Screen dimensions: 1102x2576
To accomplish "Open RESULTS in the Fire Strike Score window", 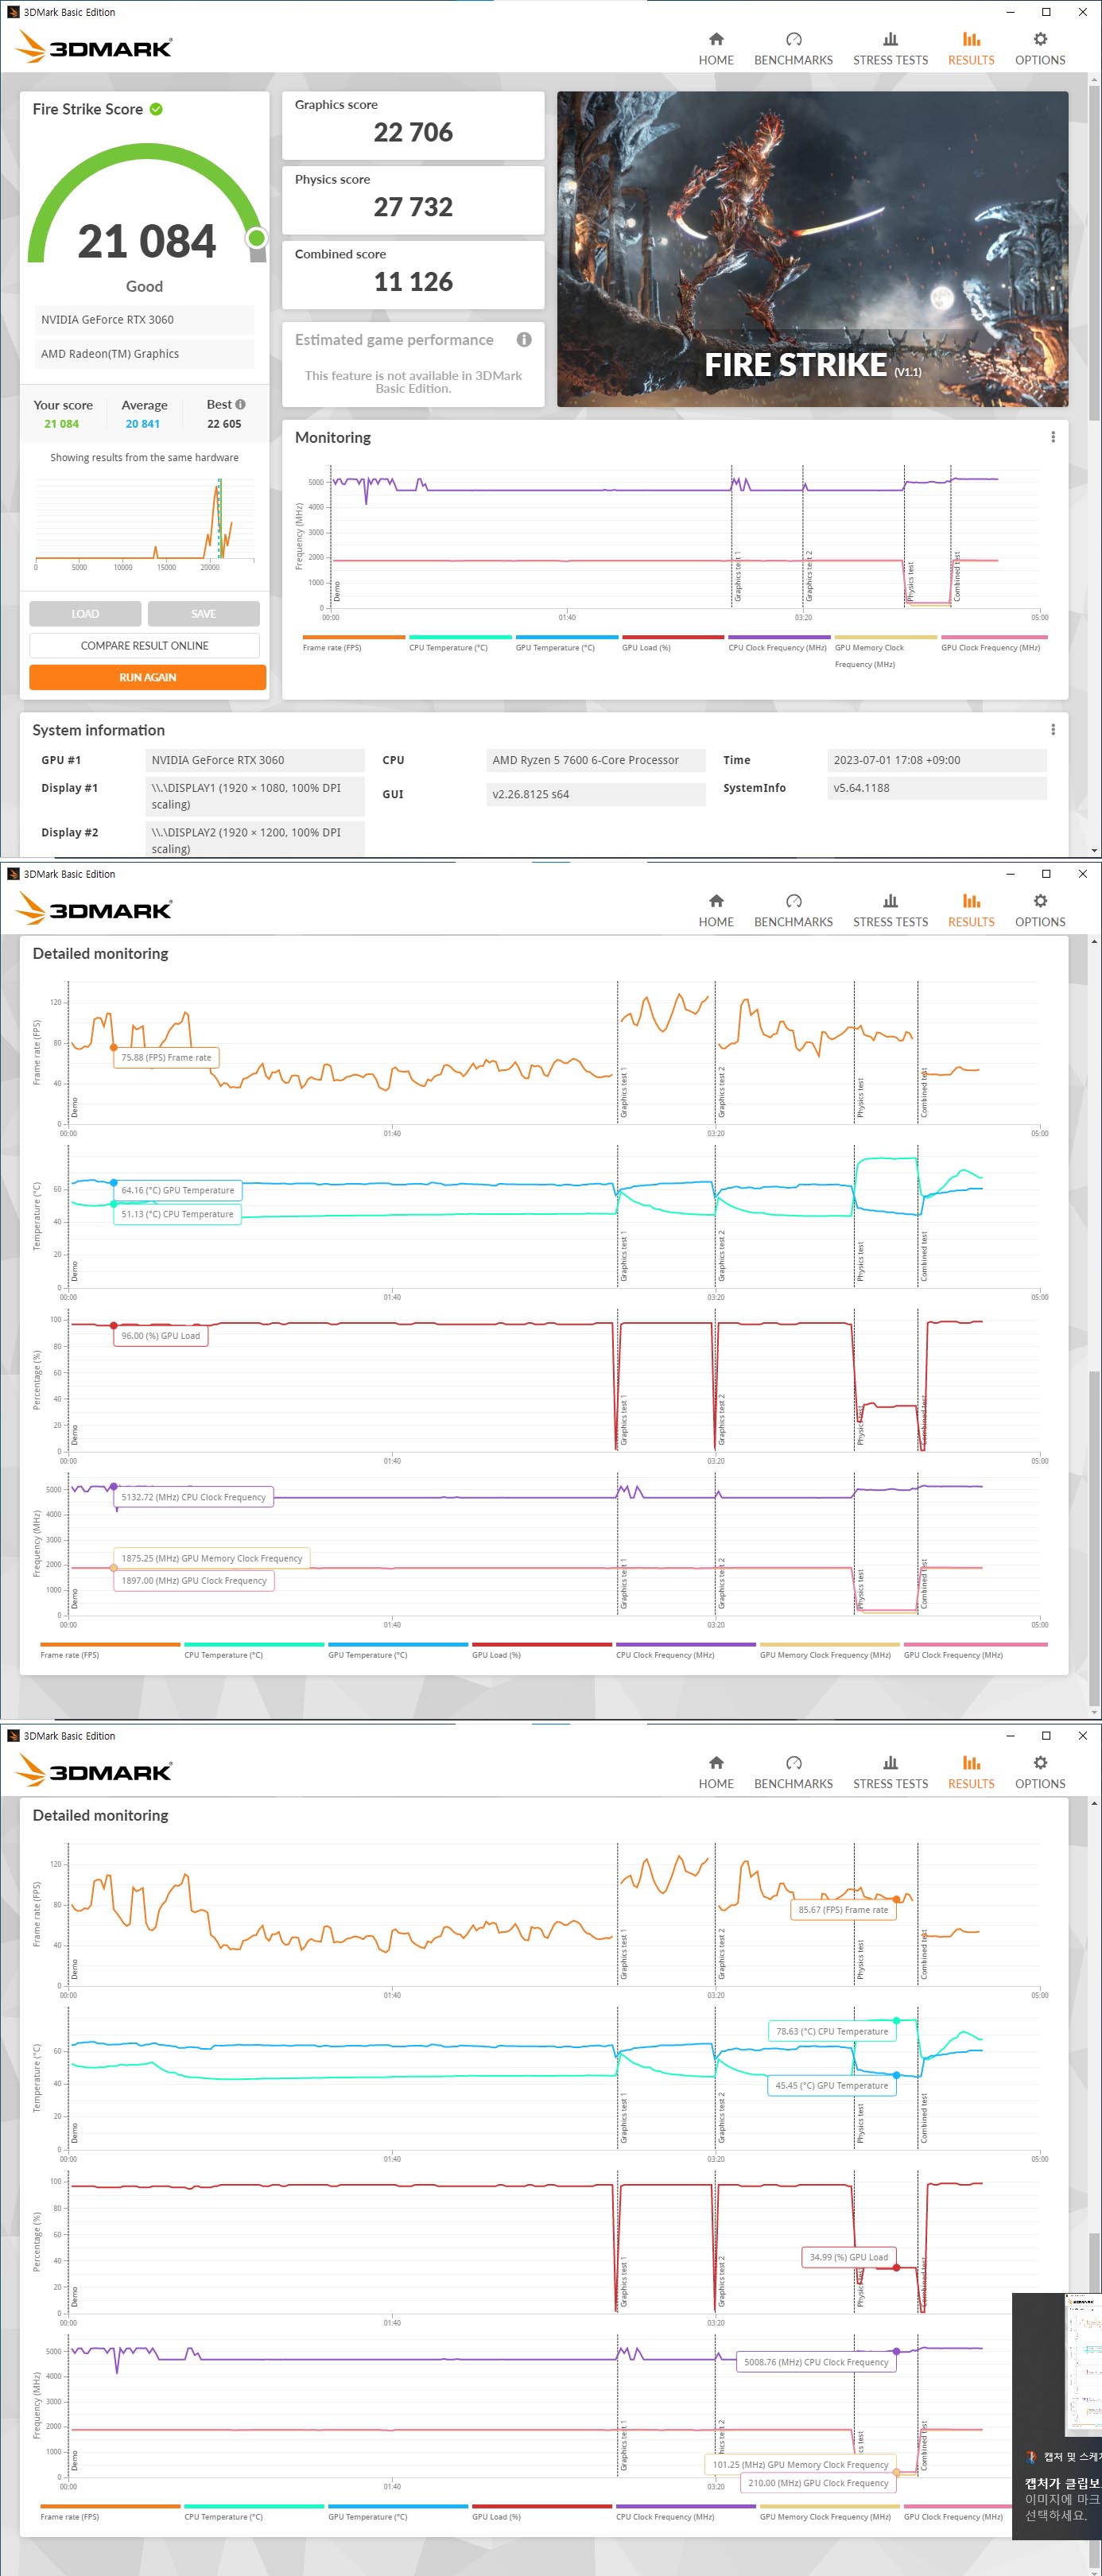I will tap(971, 48).
